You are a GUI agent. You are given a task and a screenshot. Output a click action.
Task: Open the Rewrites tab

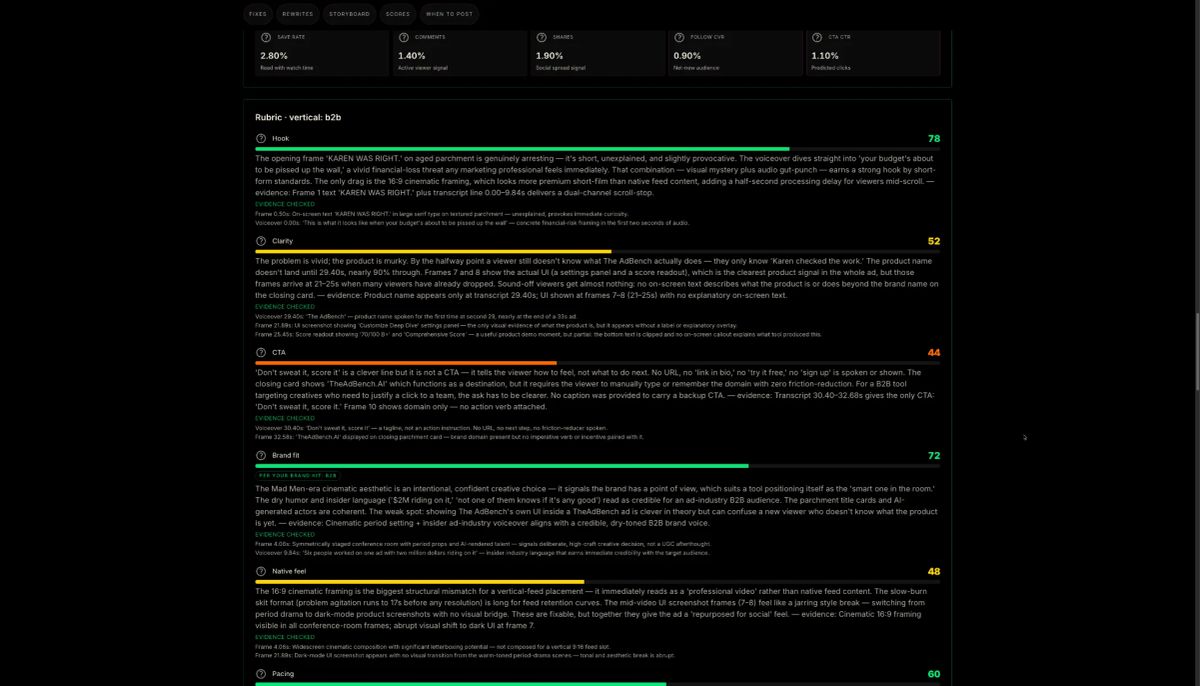click(x=298, y=14)
